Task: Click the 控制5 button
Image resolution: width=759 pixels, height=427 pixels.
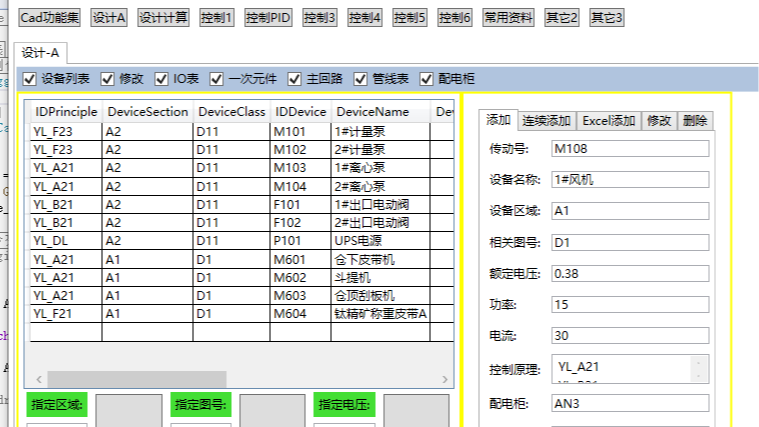Action: point(410,18)
